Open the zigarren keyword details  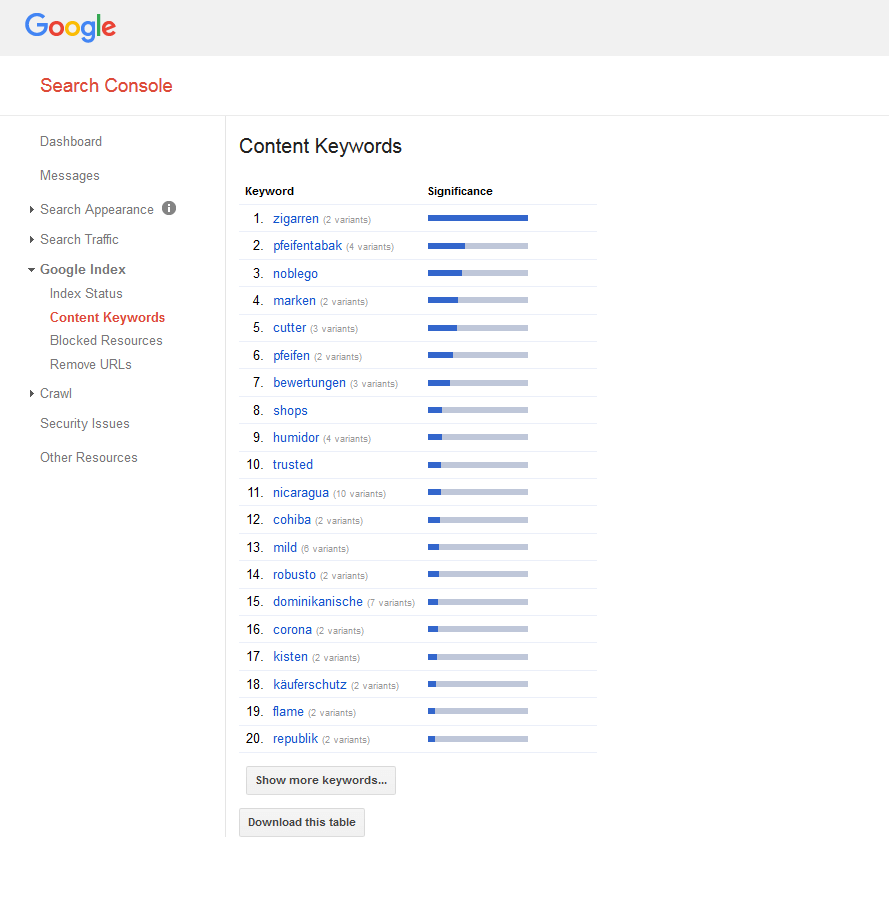[x=296, y=218]
